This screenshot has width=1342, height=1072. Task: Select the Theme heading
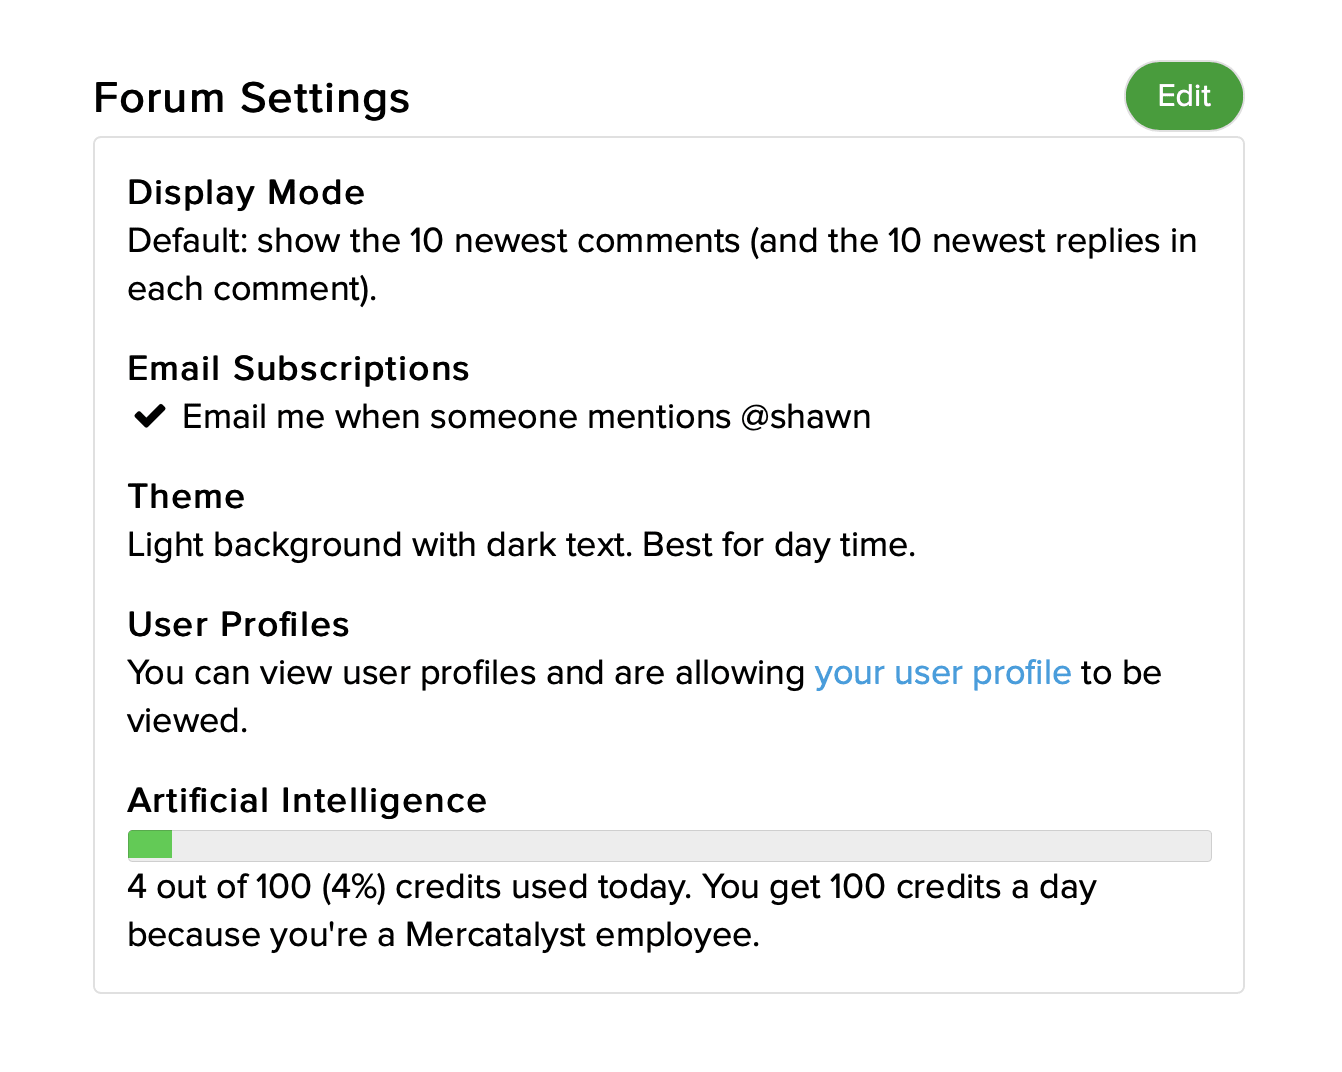(x=186, y=496)
